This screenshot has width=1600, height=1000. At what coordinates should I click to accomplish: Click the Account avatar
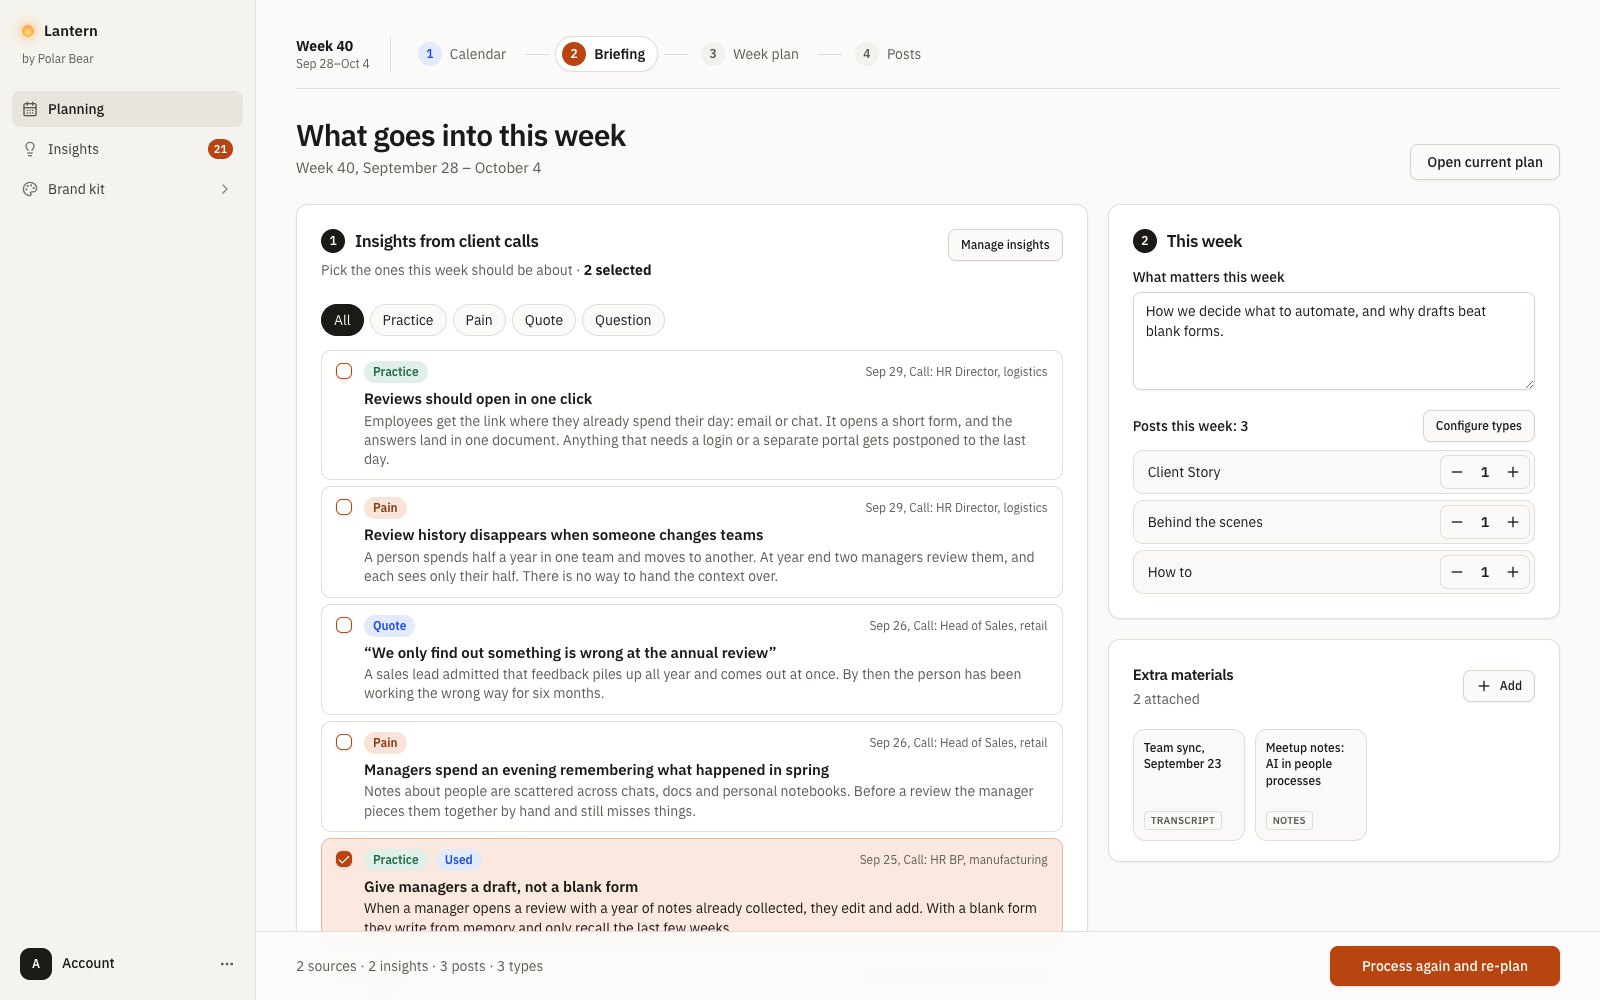[x=36, y=964]
